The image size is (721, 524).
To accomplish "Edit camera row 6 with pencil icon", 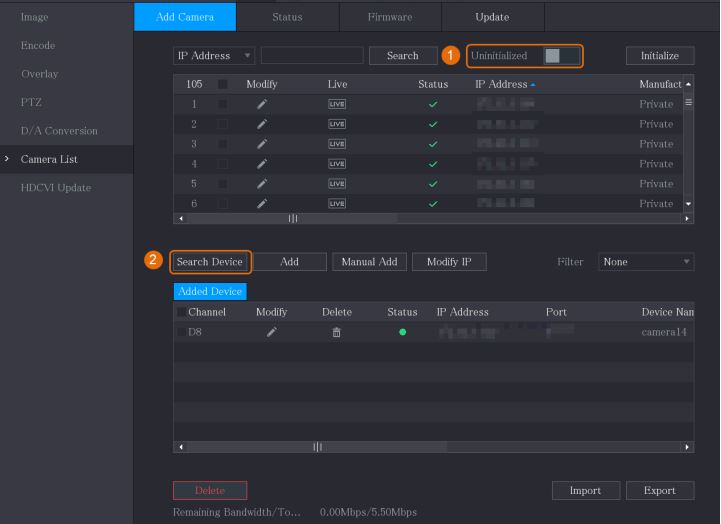I will [x=262, y=204].
